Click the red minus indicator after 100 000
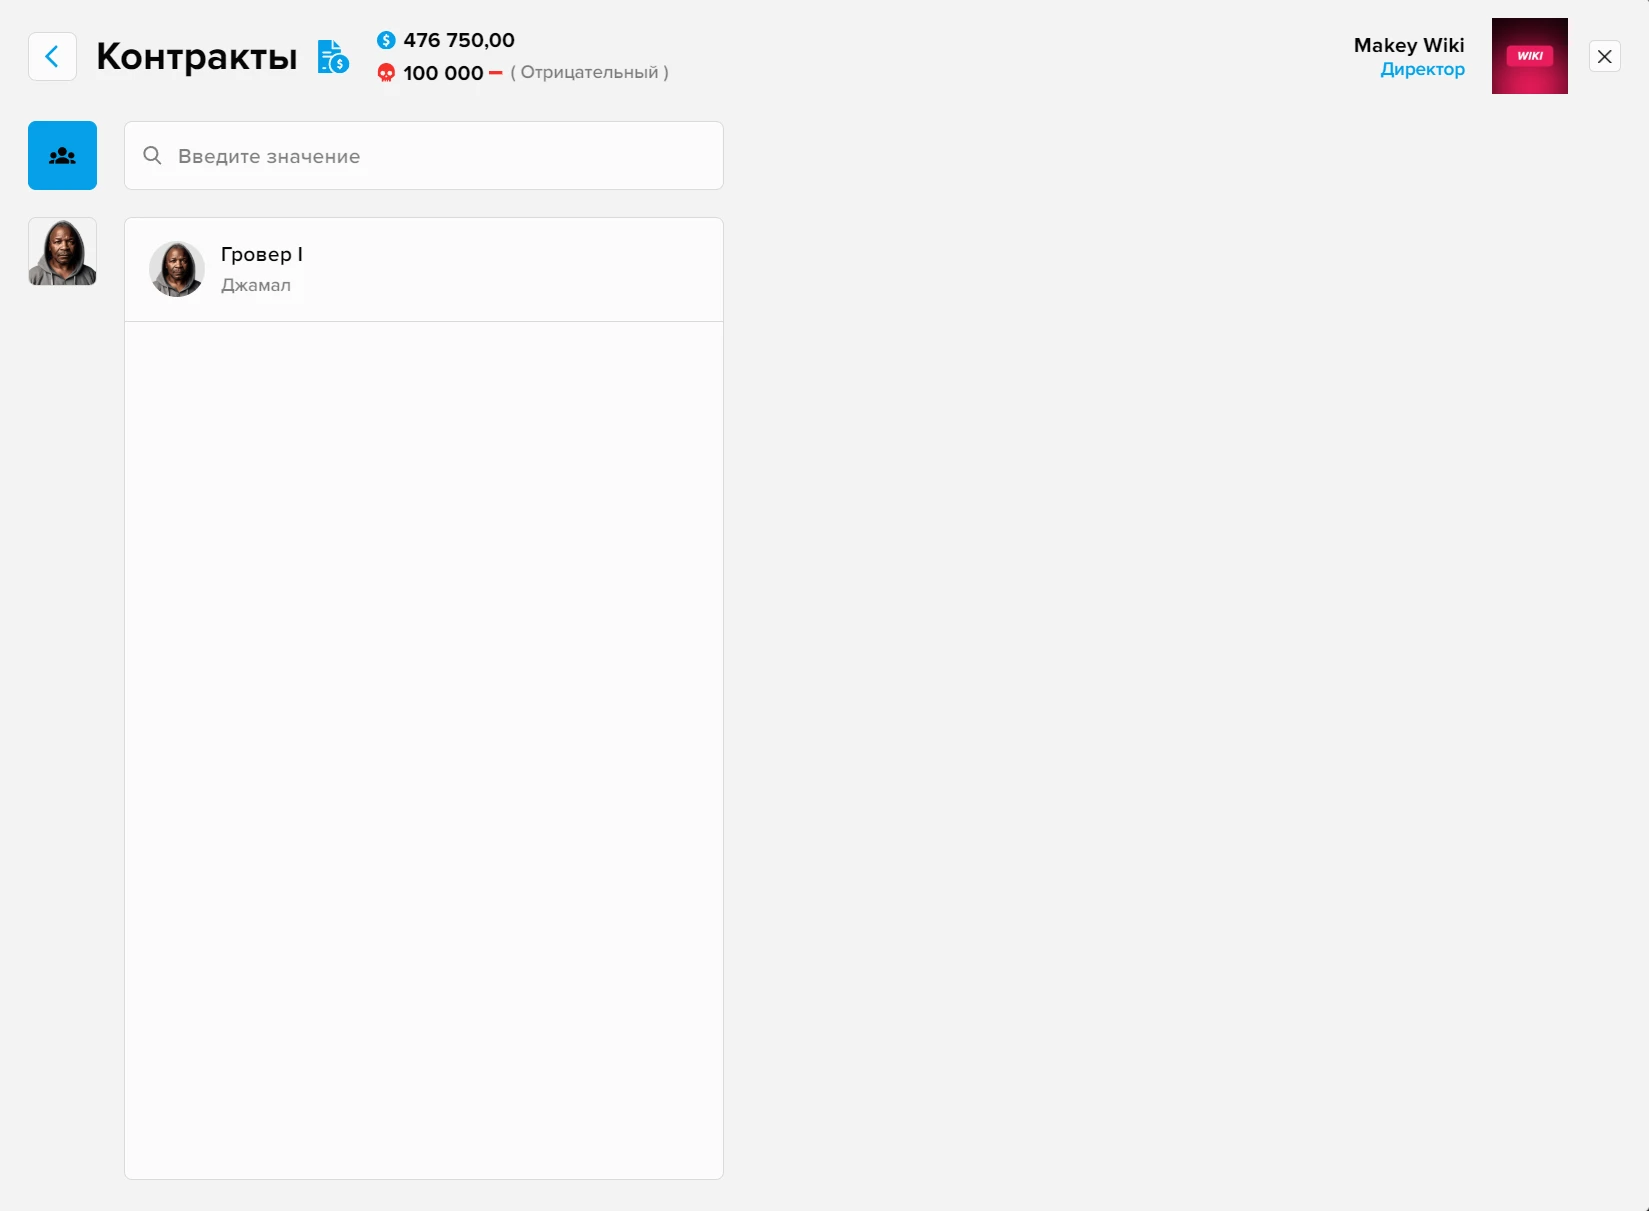The width and height of the screenshot is (1649, 1211). tap(496, 73)
